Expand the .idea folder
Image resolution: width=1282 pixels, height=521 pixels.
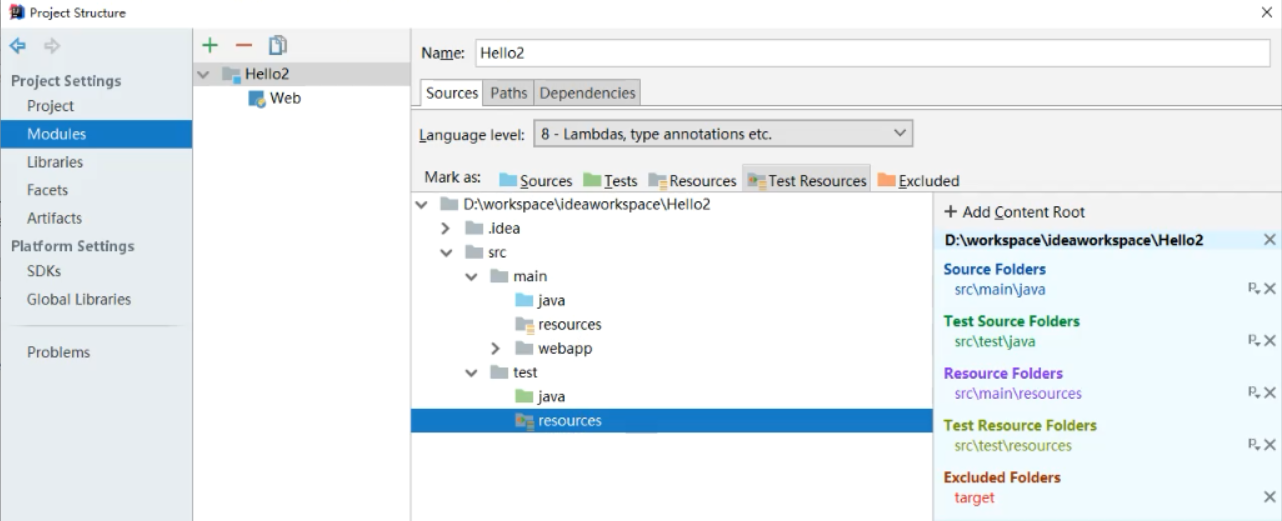tap(447, 228)
